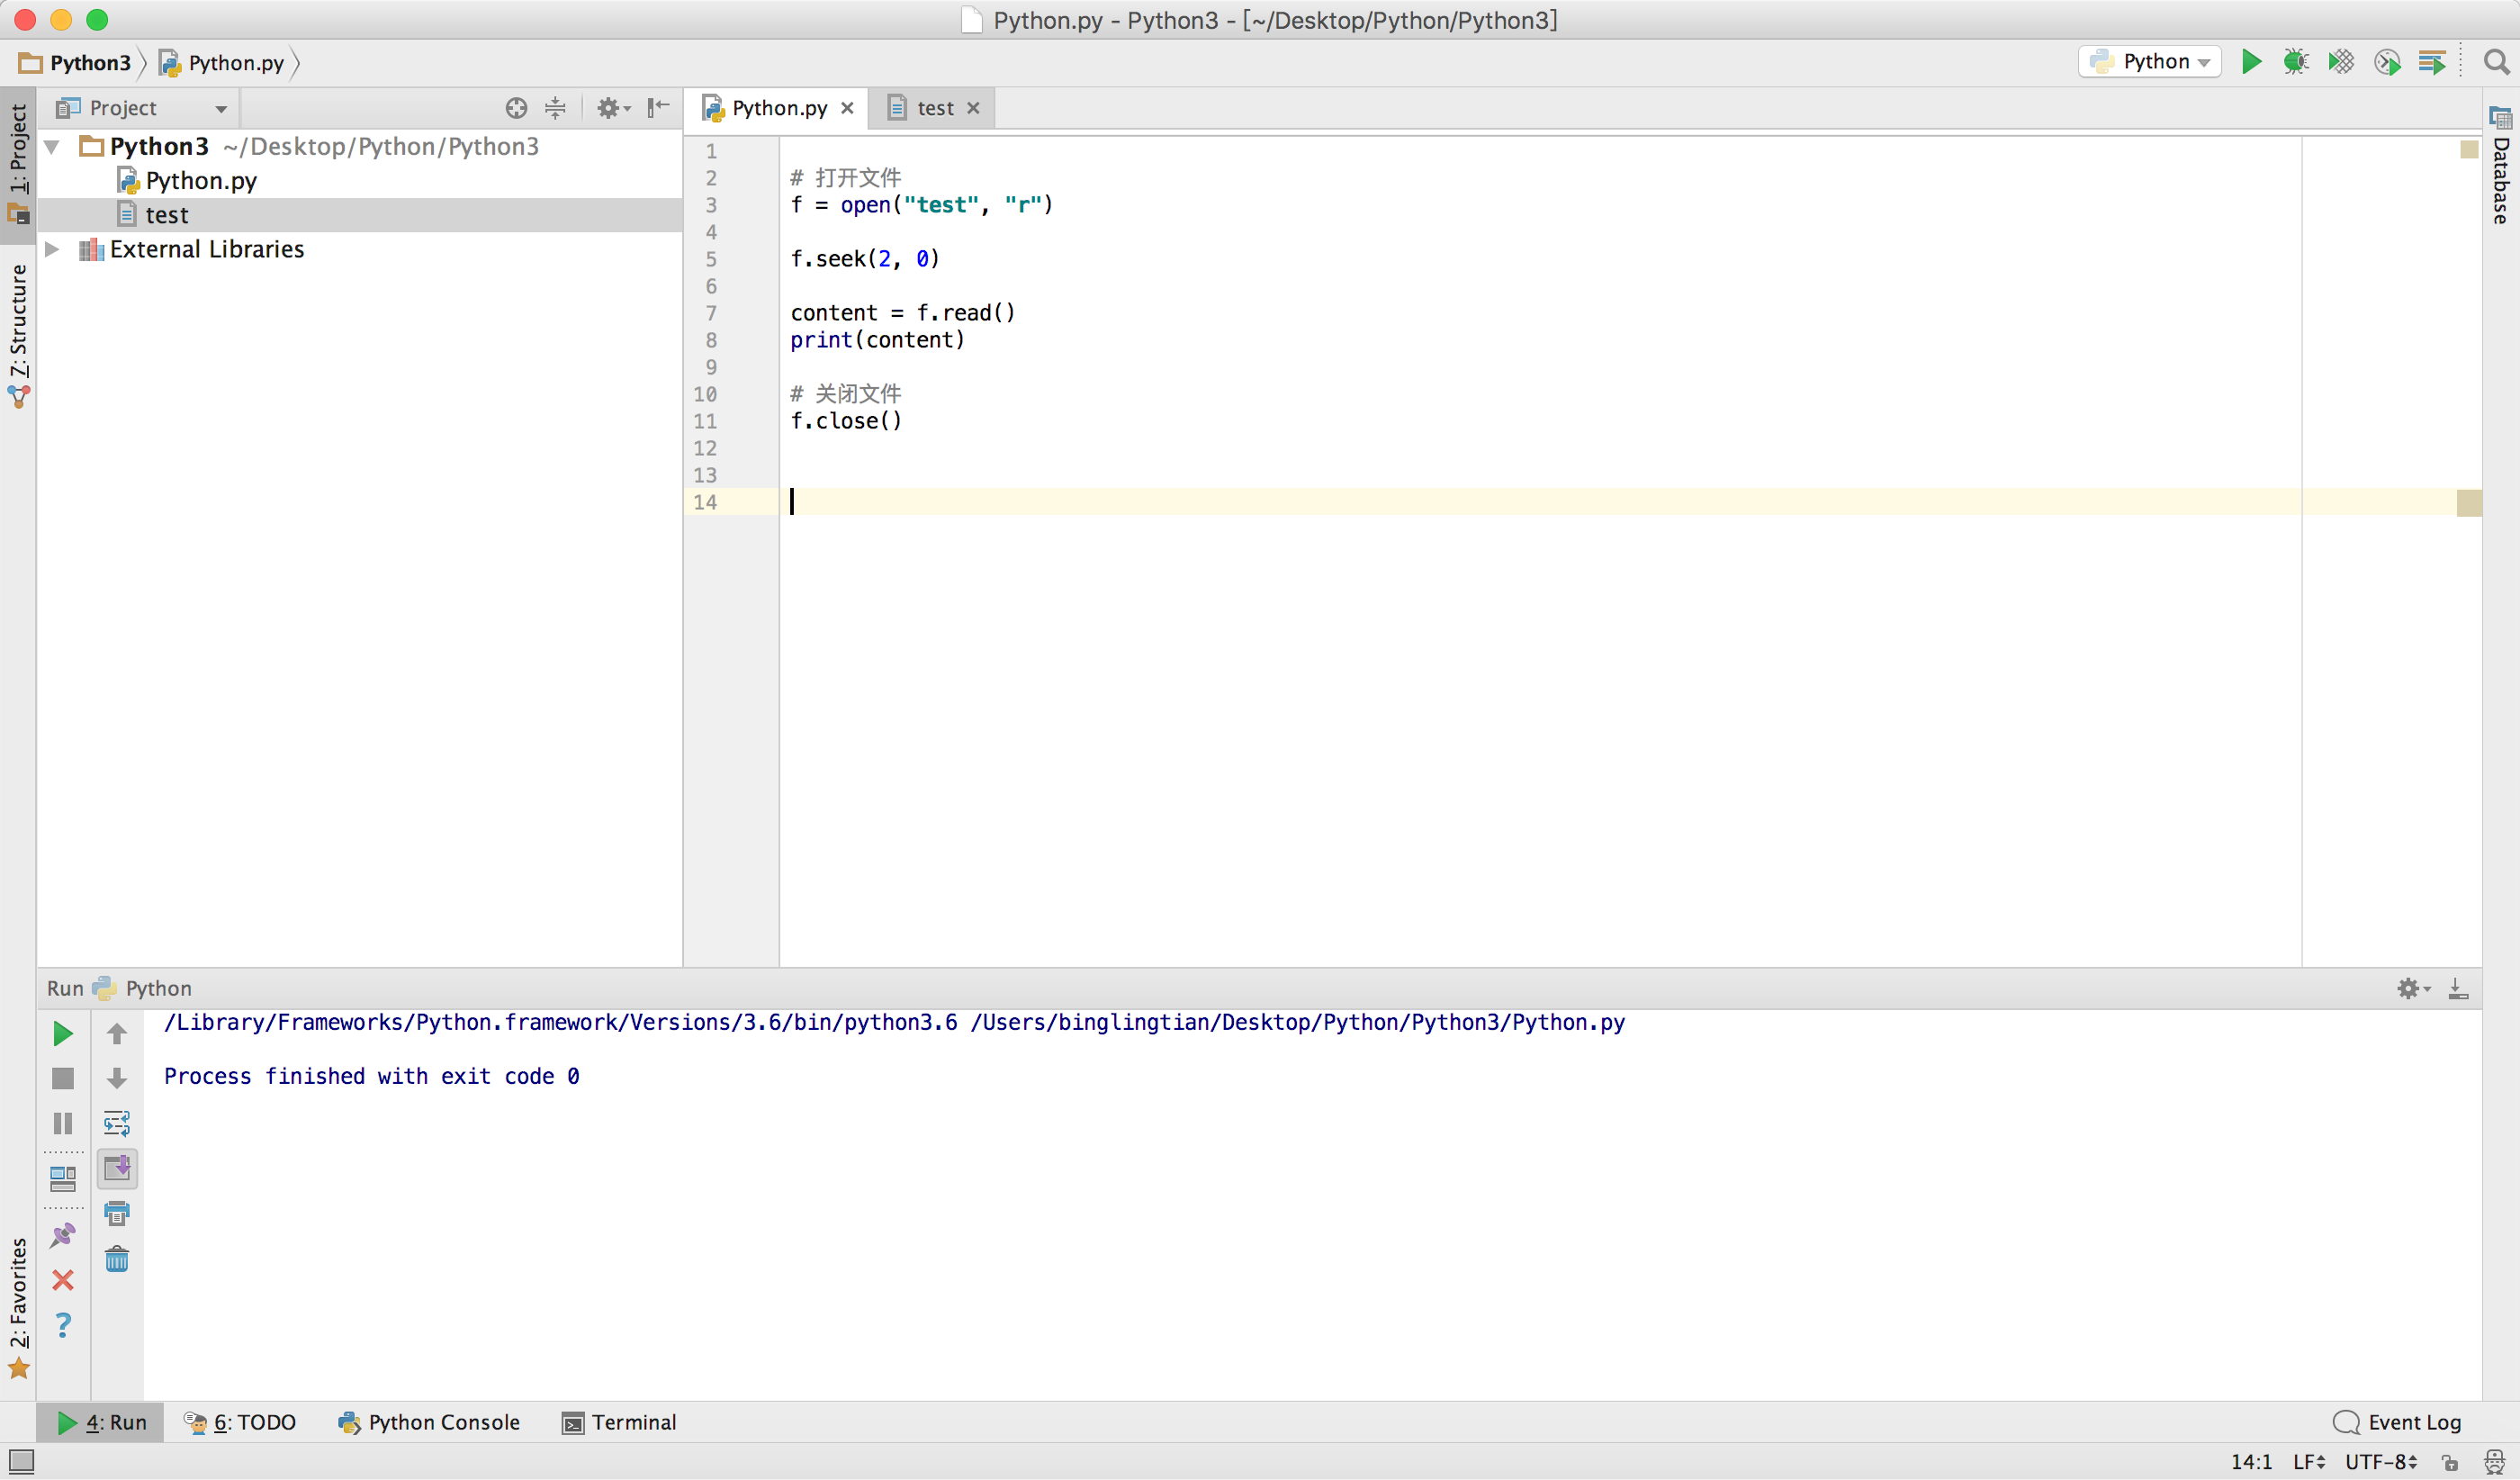Open the Python run configuration dropdown

(x=2150, y=62)
